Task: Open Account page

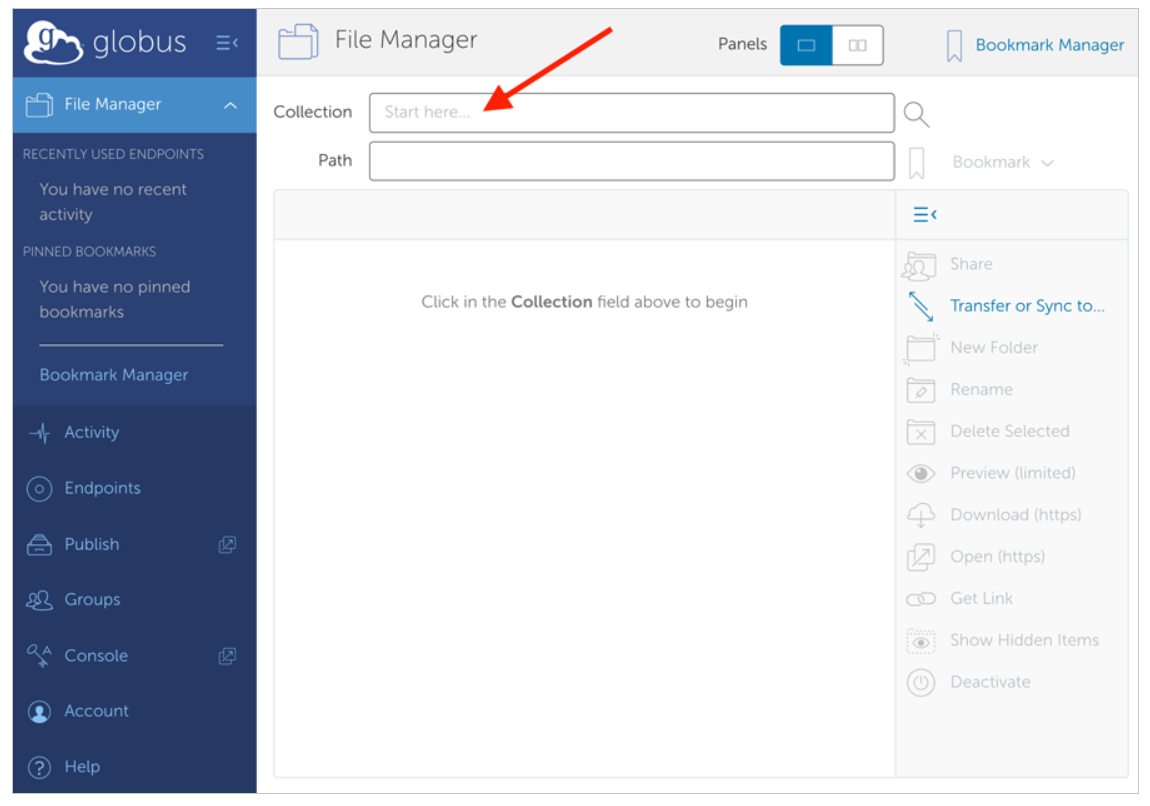Action: tap(96, 711)
